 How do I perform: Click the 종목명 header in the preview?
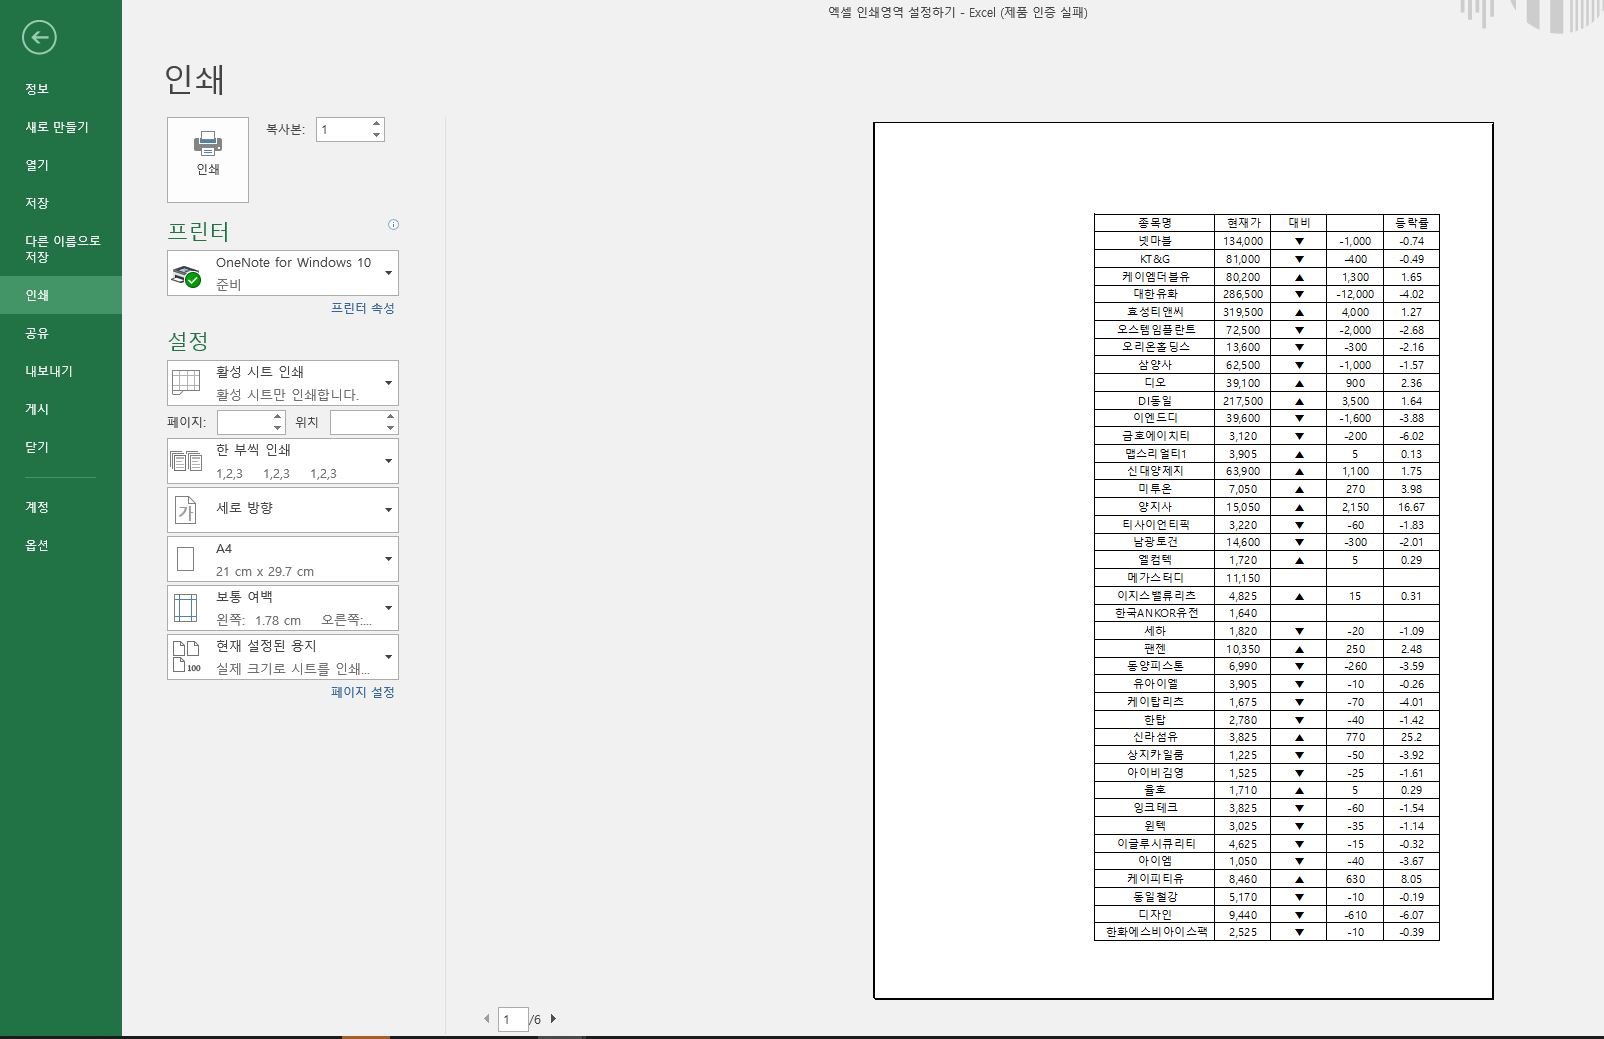(x=1154, y=223)
